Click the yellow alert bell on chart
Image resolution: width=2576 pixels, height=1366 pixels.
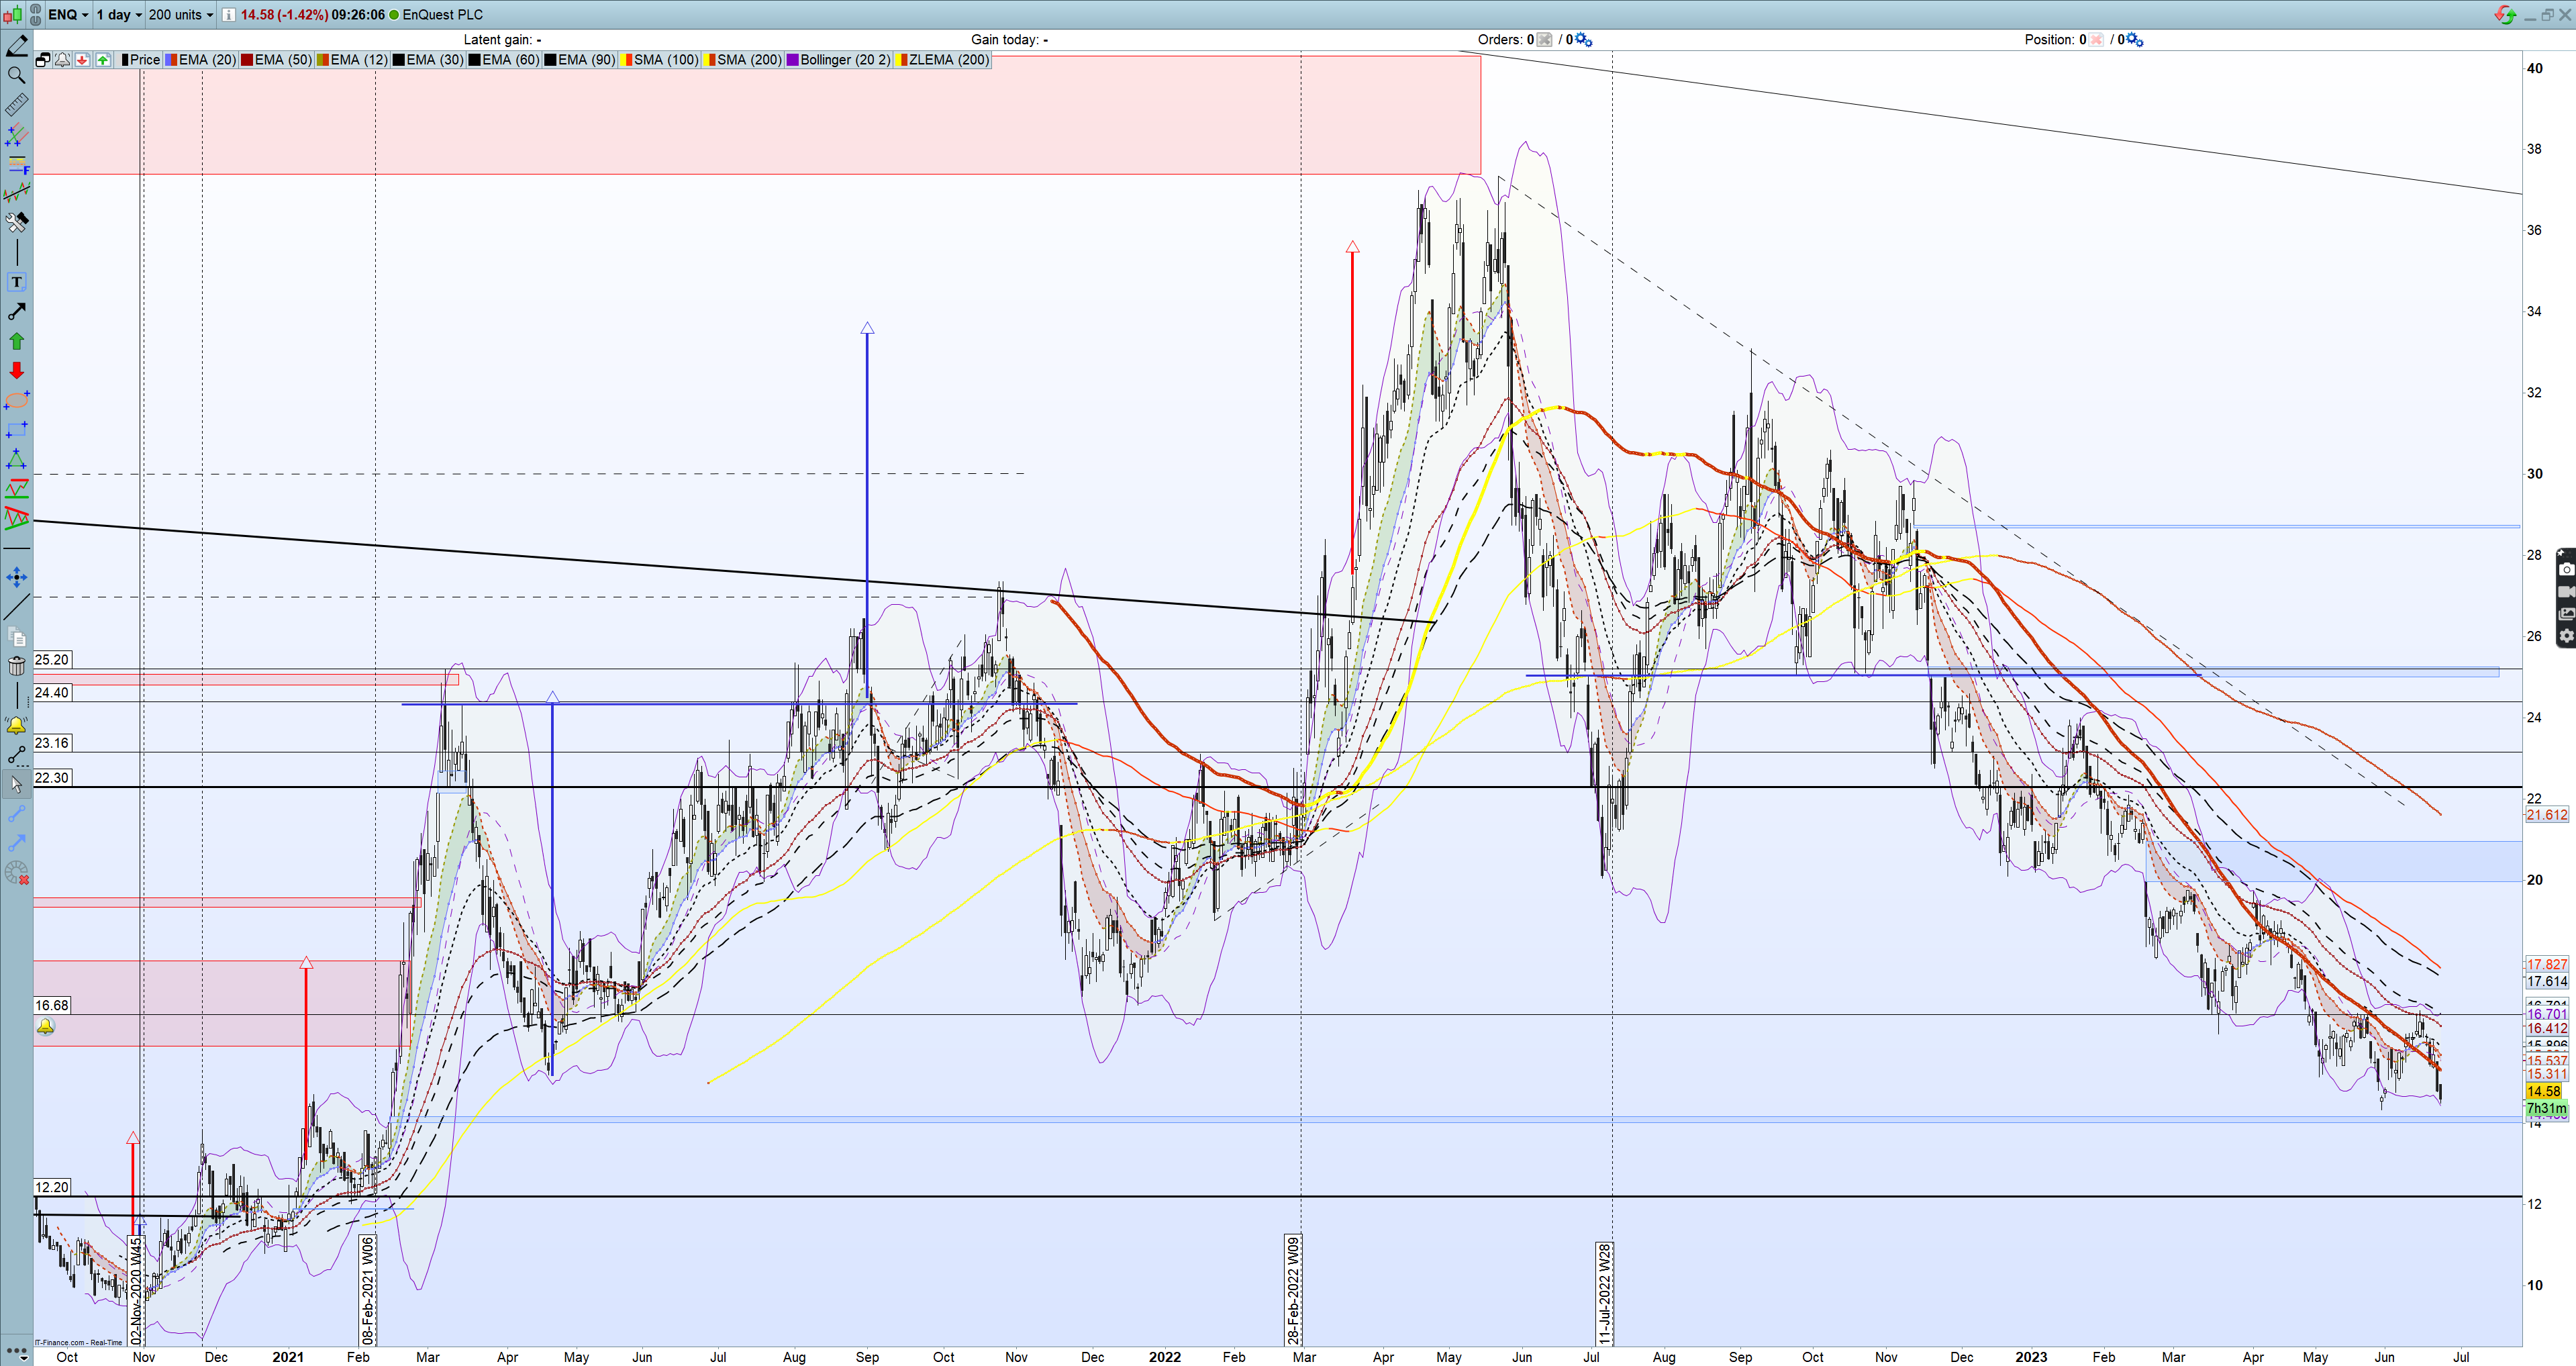45,1027
